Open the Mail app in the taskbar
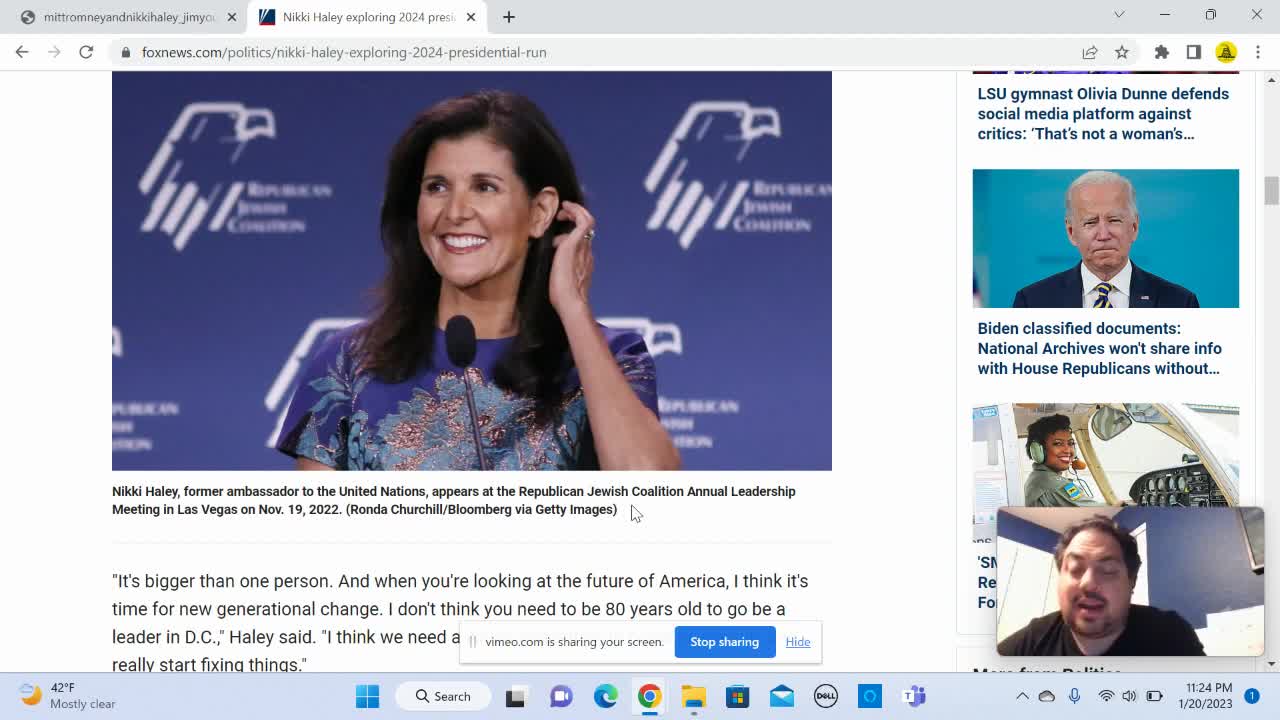1280x720 pixels. pos(782,696)
